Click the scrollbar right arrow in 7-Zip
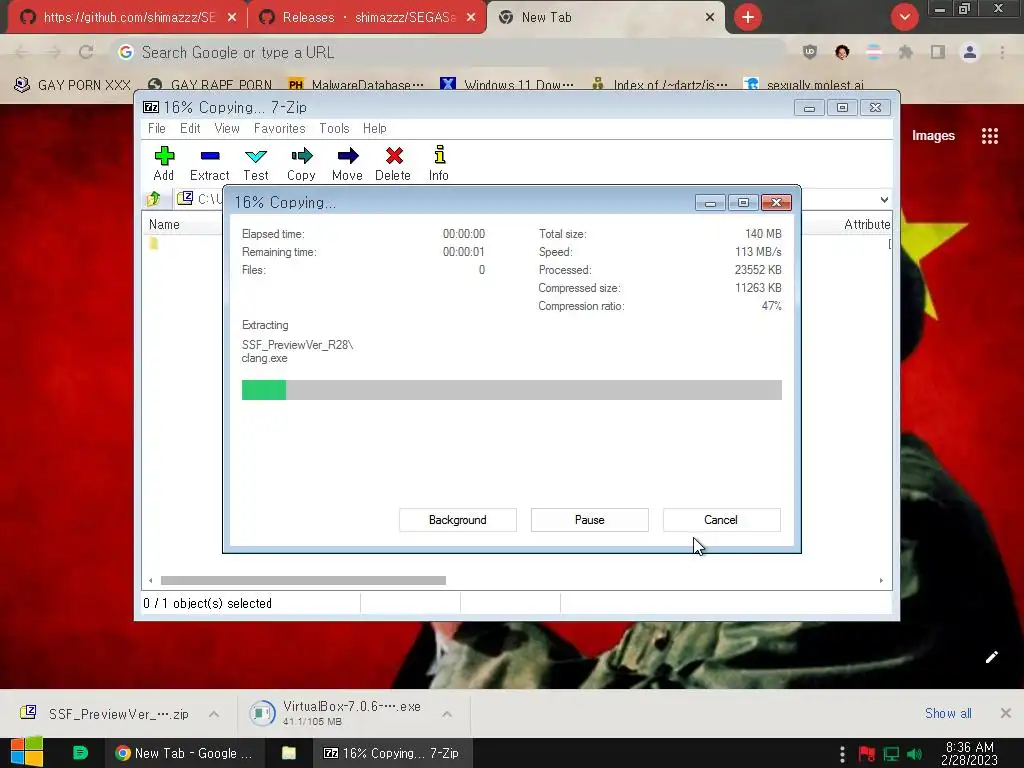Viewport: 1024px width, 768px height. (881, 581)
